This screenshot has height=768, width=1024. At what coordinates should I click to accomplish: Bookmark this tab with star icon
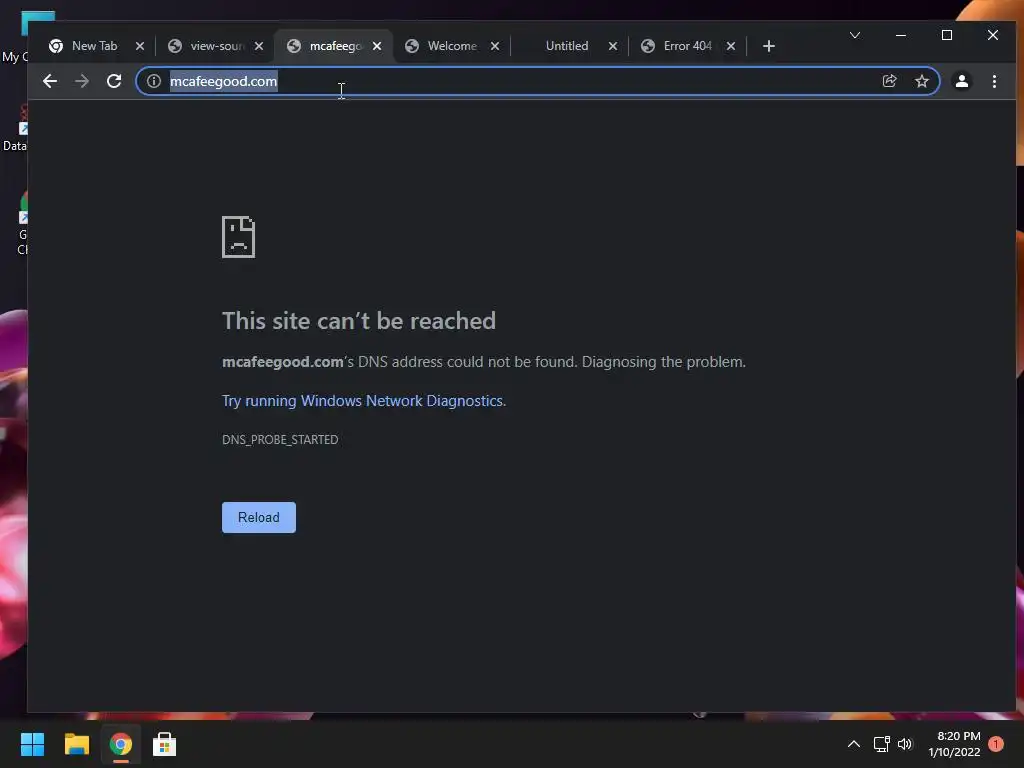coord(921,81)
